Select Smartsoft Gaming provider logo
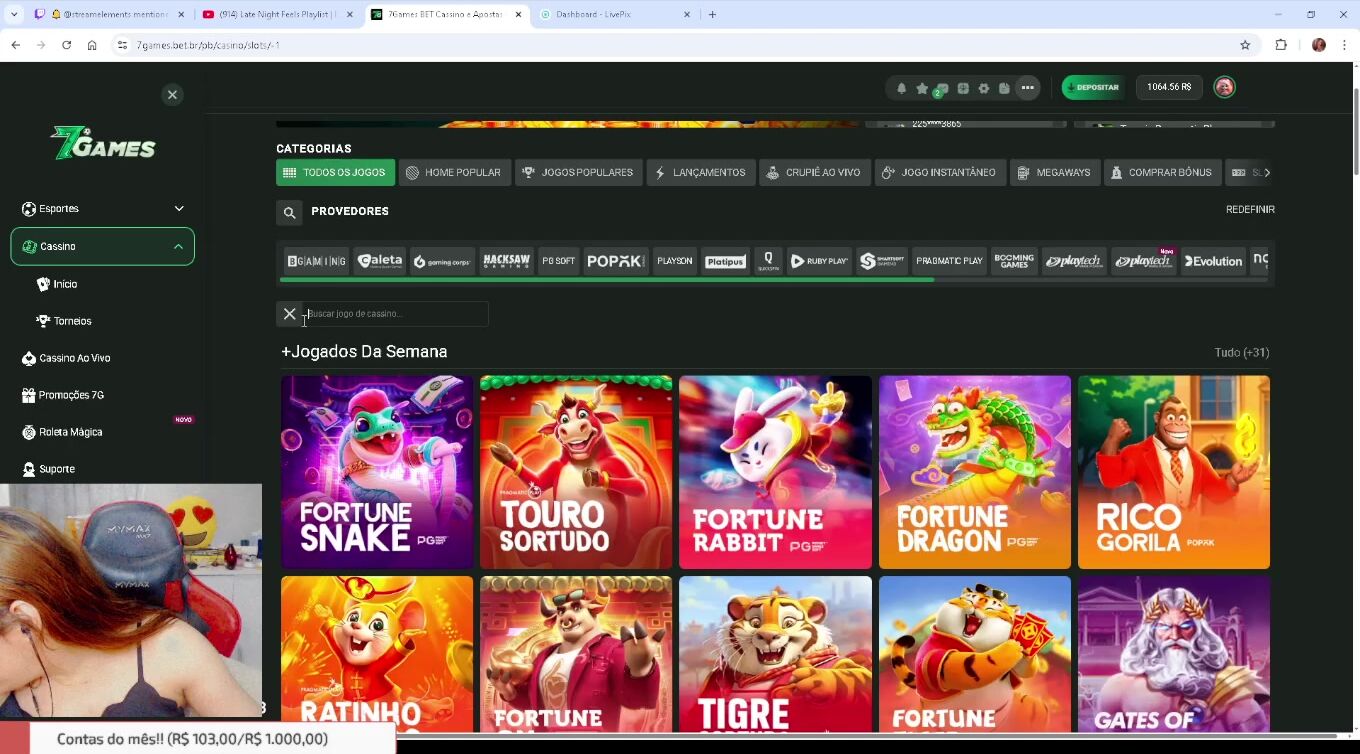 point(882,261)
